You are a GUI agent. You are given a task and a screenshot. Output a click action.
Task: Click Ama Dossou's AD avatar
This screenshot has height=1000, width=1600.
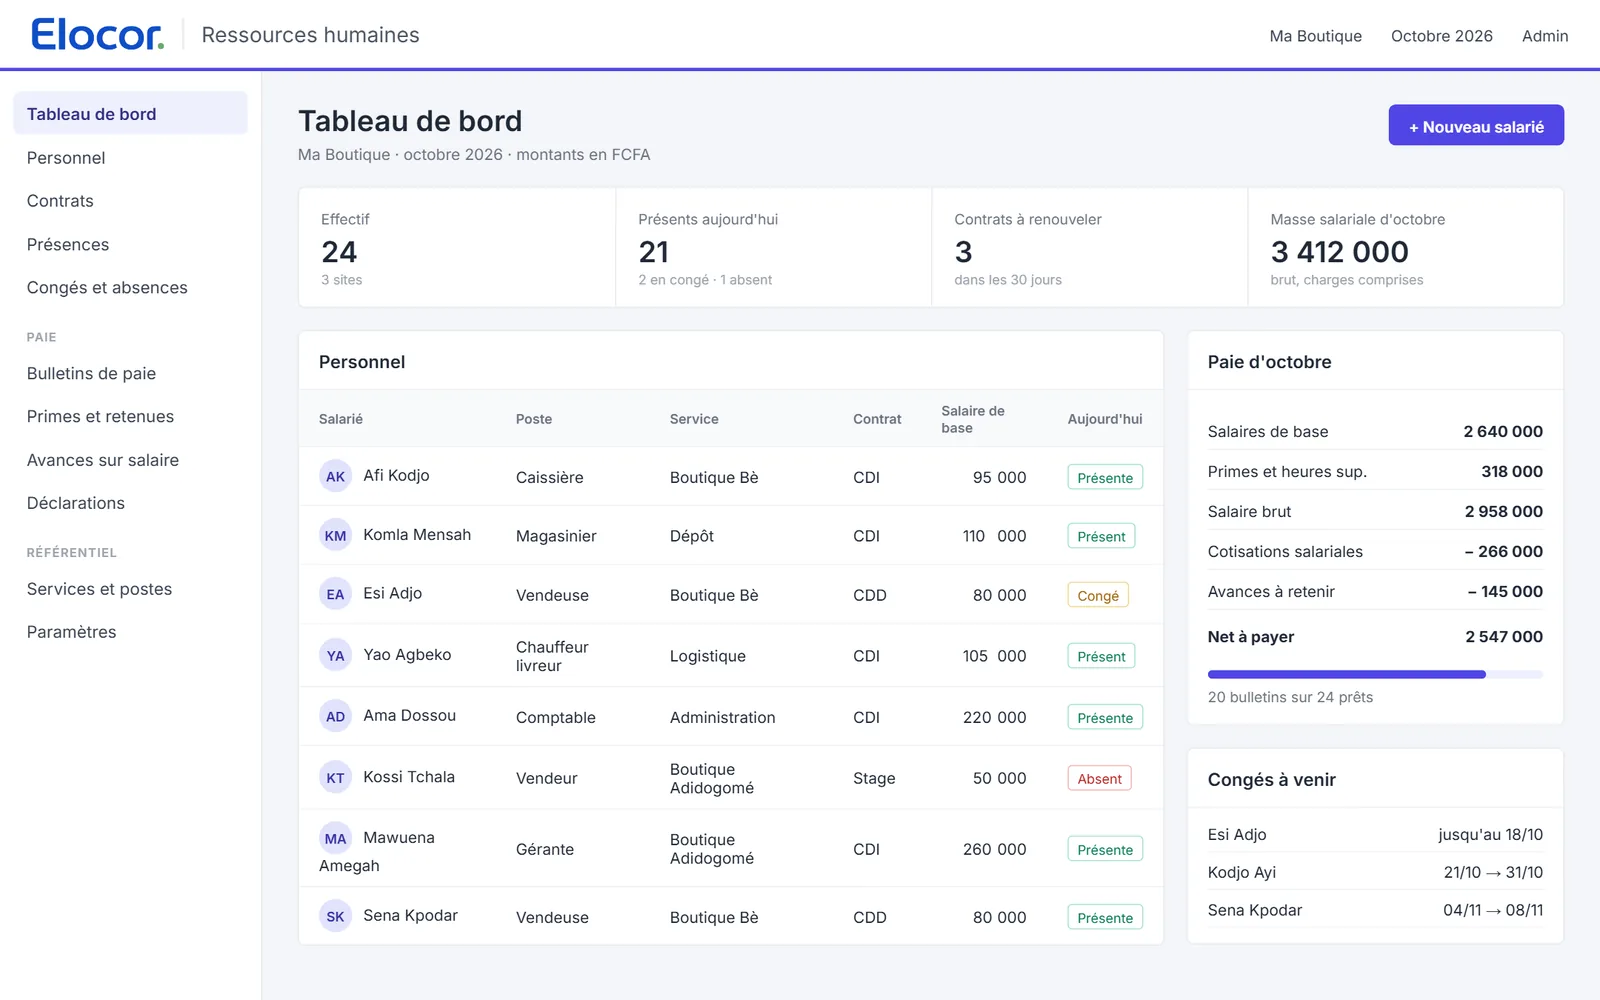[335, 716]
